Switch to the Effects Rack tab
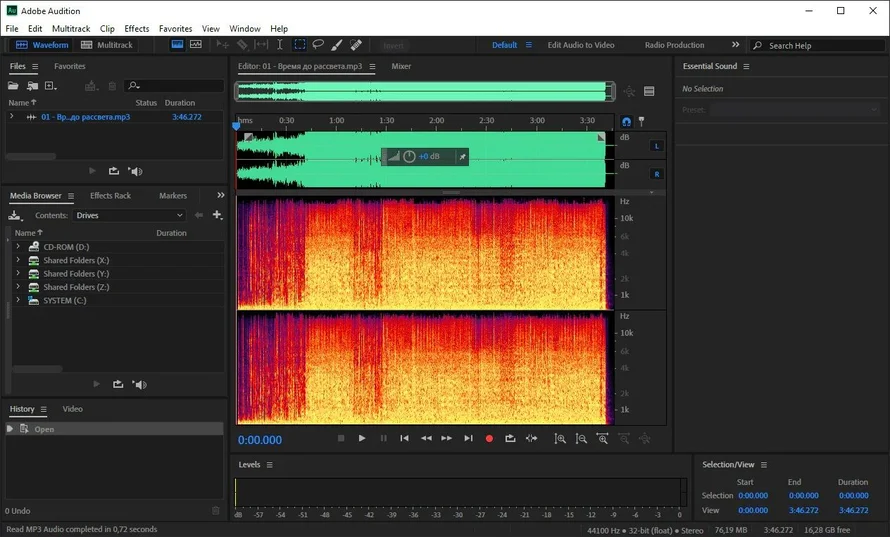Screen dimensions: 890x537 pyautogui.click(x=110, y=195)
